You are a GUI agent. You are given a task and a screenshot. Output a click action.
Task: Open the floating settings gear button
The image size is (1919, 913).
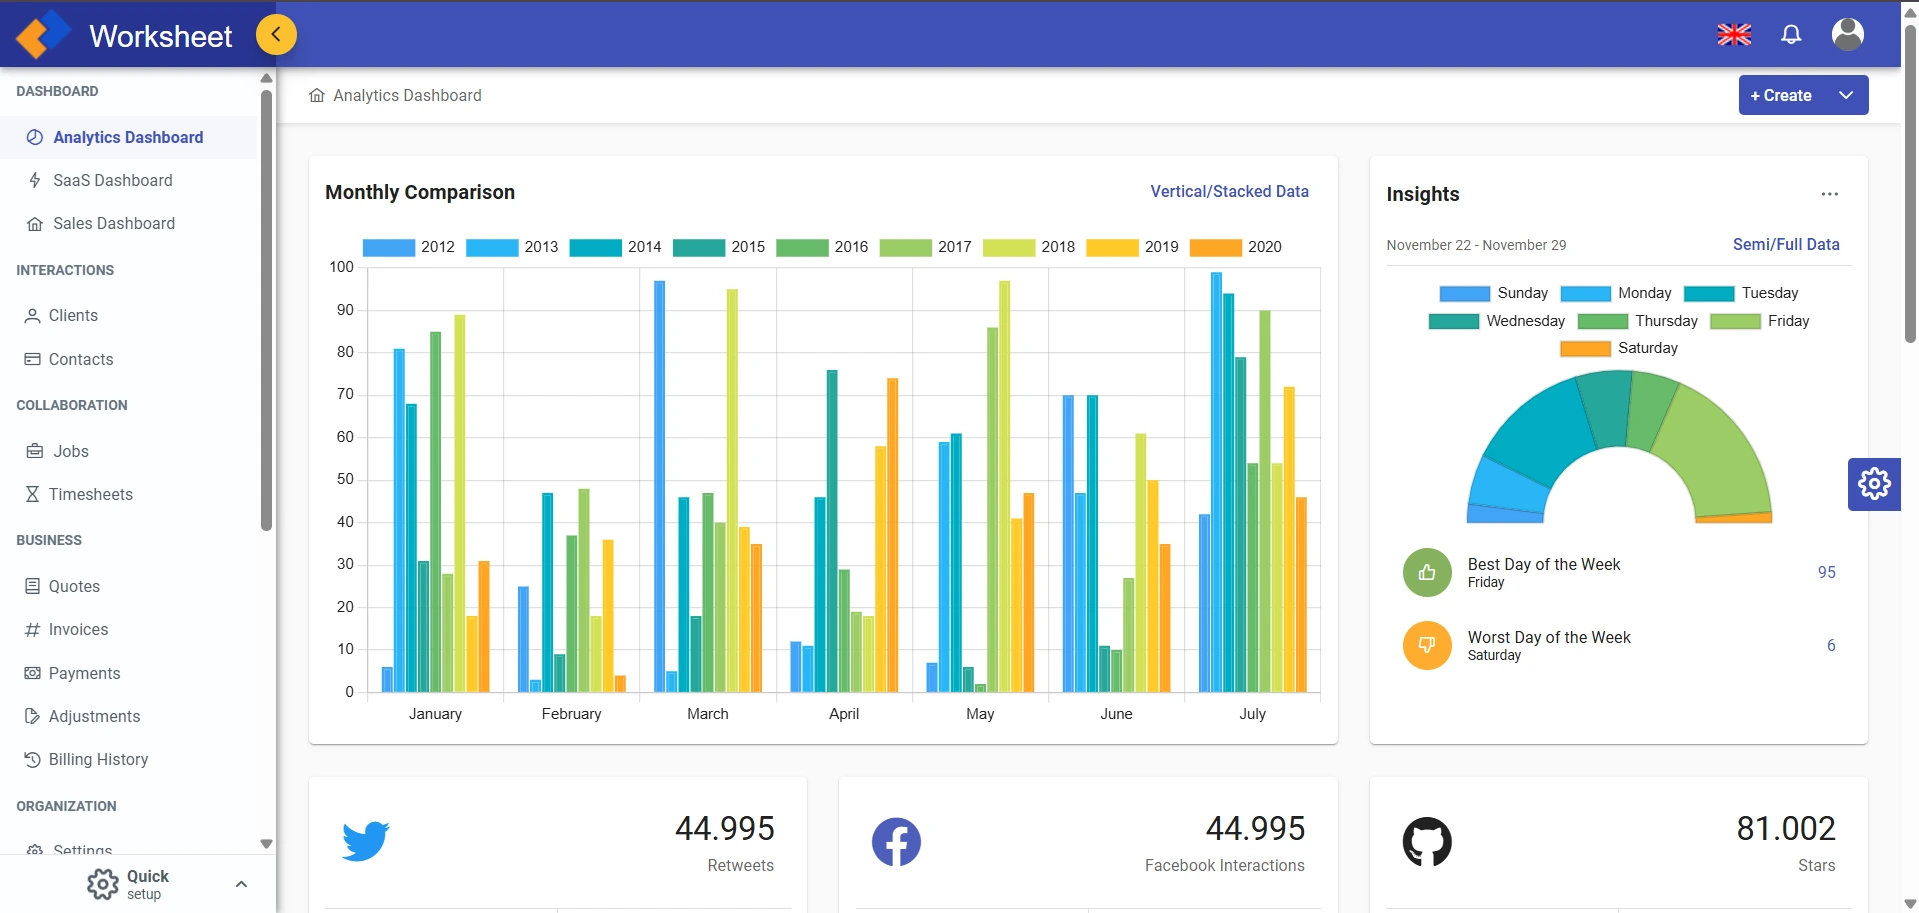point(1874,484)
